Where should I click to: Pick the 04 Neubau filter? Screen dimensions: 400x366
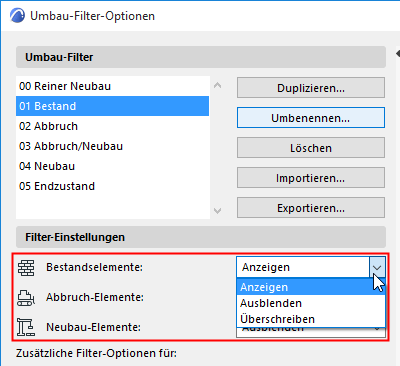coord(113,166)
